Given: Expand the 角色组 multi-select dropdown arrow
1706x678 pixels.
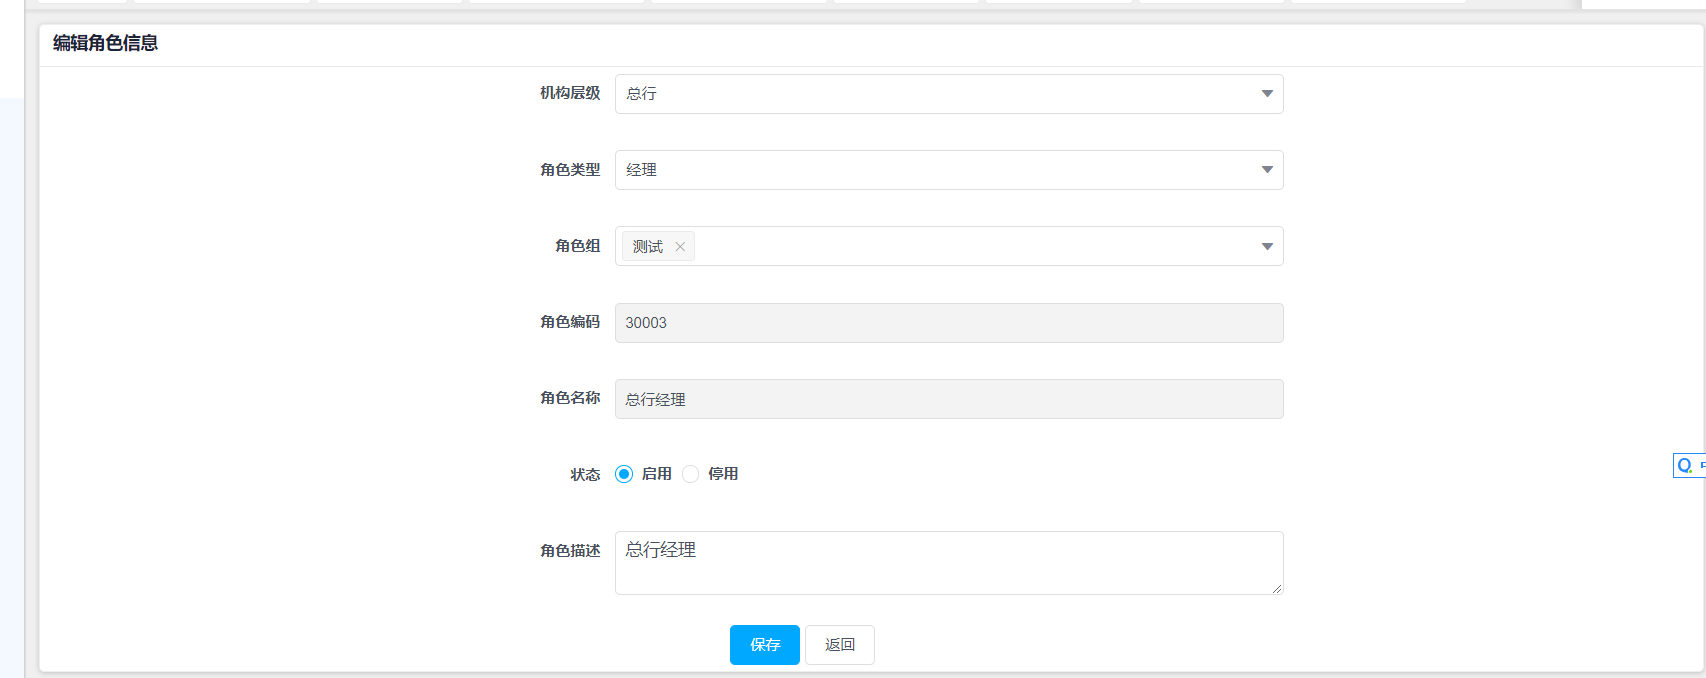Looking at the screenshot, I should coord(1267,246).
